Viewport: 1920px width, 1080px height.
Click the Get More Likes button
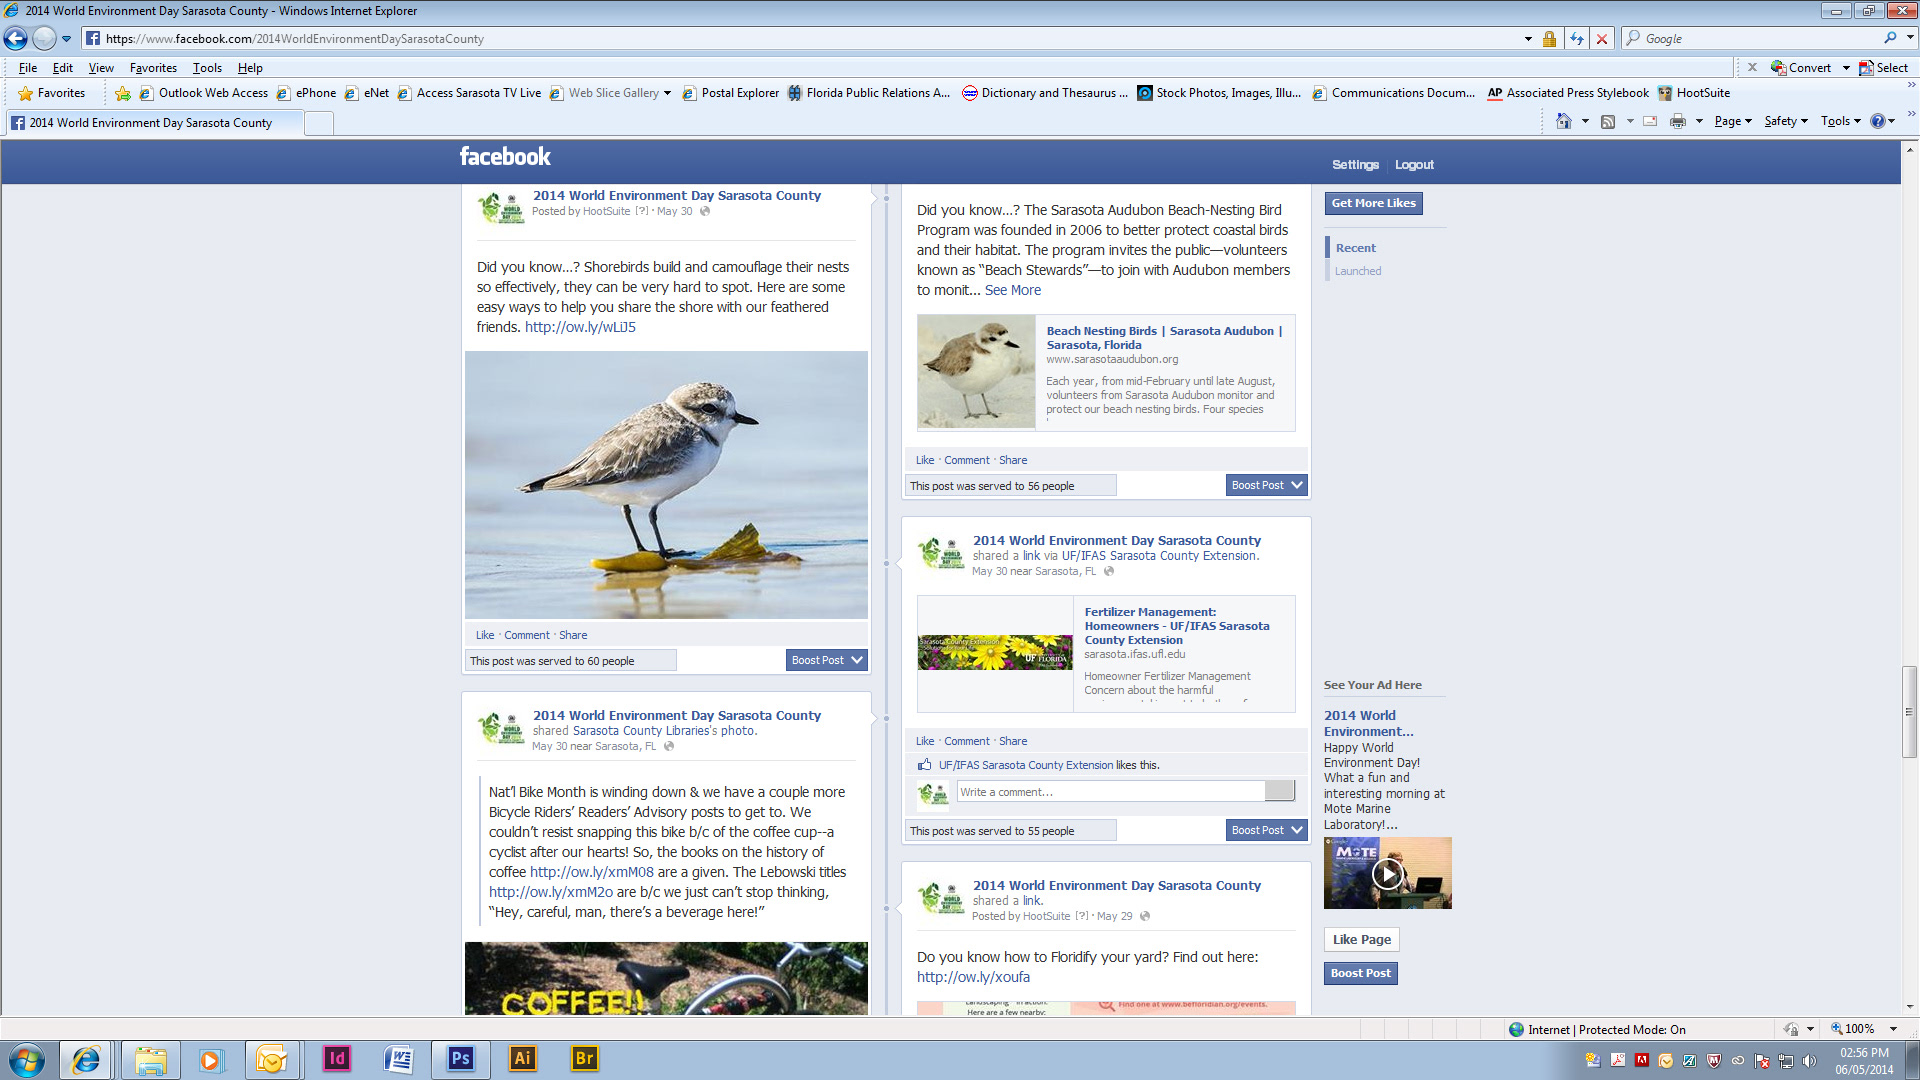pos(1373,203)
